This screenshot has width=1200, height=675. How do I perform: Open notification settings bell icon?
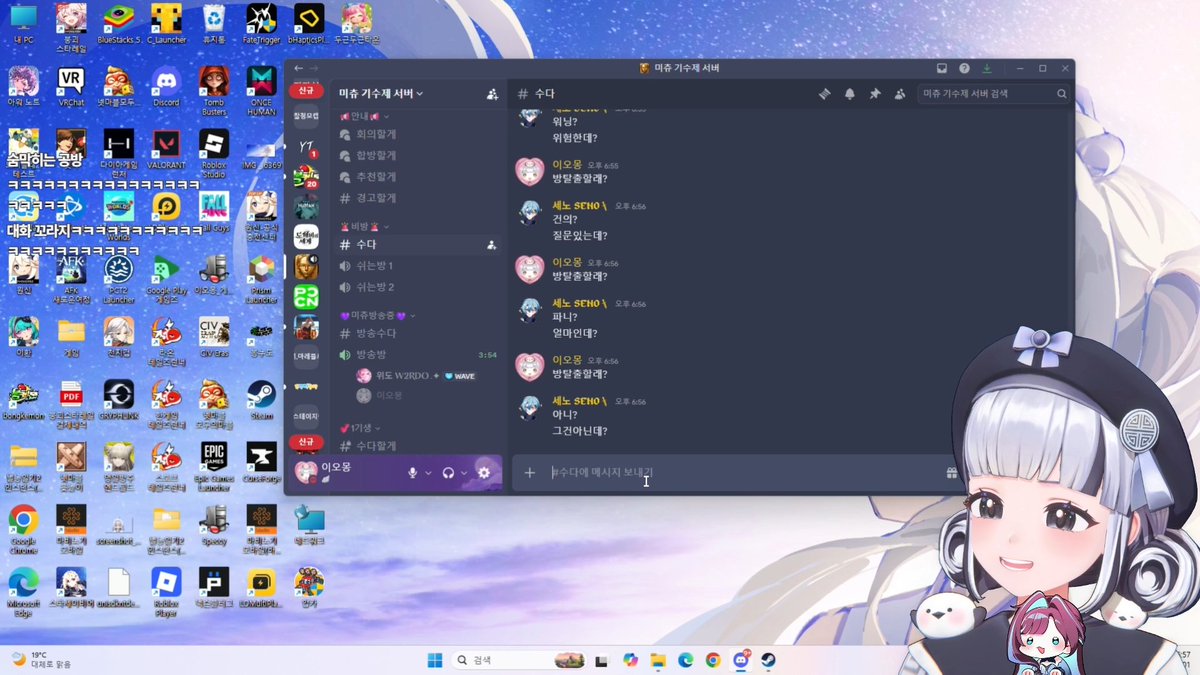(850, 93)
